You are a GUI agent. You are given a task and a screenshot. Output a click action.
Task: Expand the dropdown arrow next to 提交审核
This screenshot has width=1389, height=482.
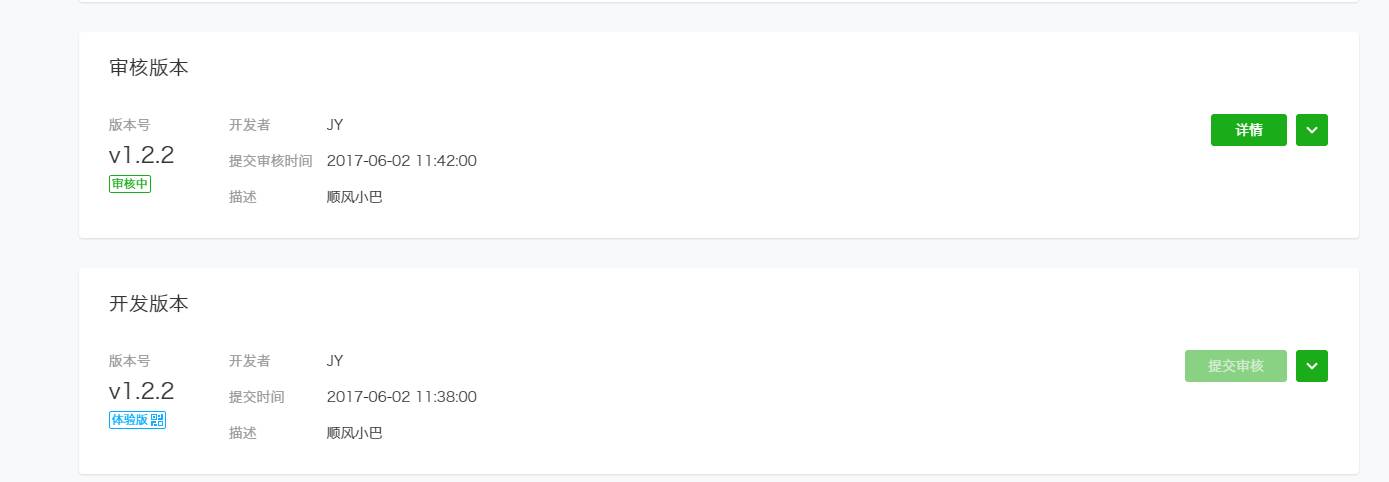pyautogui.click(x=1311, y=366)
